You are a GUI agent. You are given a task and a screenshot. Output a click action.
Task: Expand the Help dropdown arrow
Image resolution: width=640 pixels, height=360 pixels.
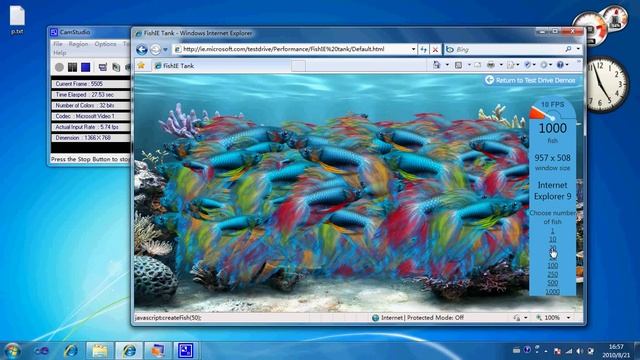(568, 65)
